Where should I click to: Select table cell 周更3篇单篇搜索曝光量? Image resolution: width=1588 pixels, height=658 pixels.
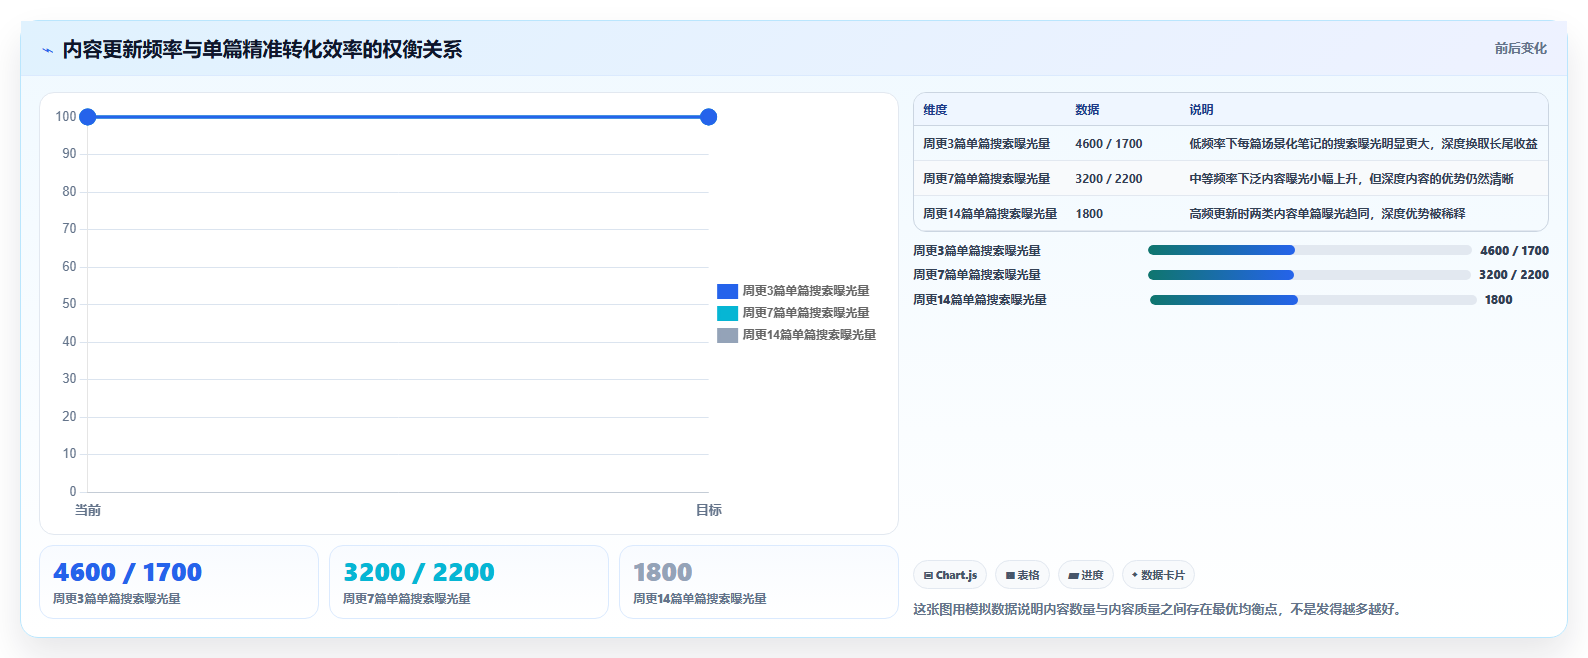[x=986, y=144]
